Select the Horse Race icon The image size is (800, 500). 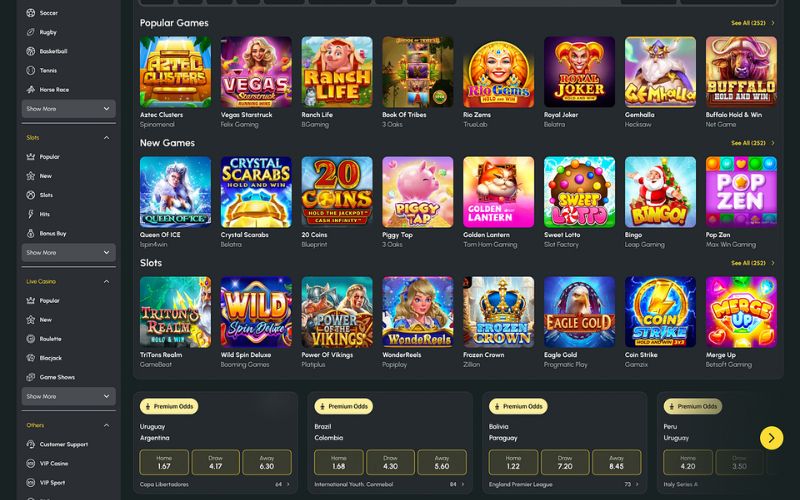(x=31, y=89)
